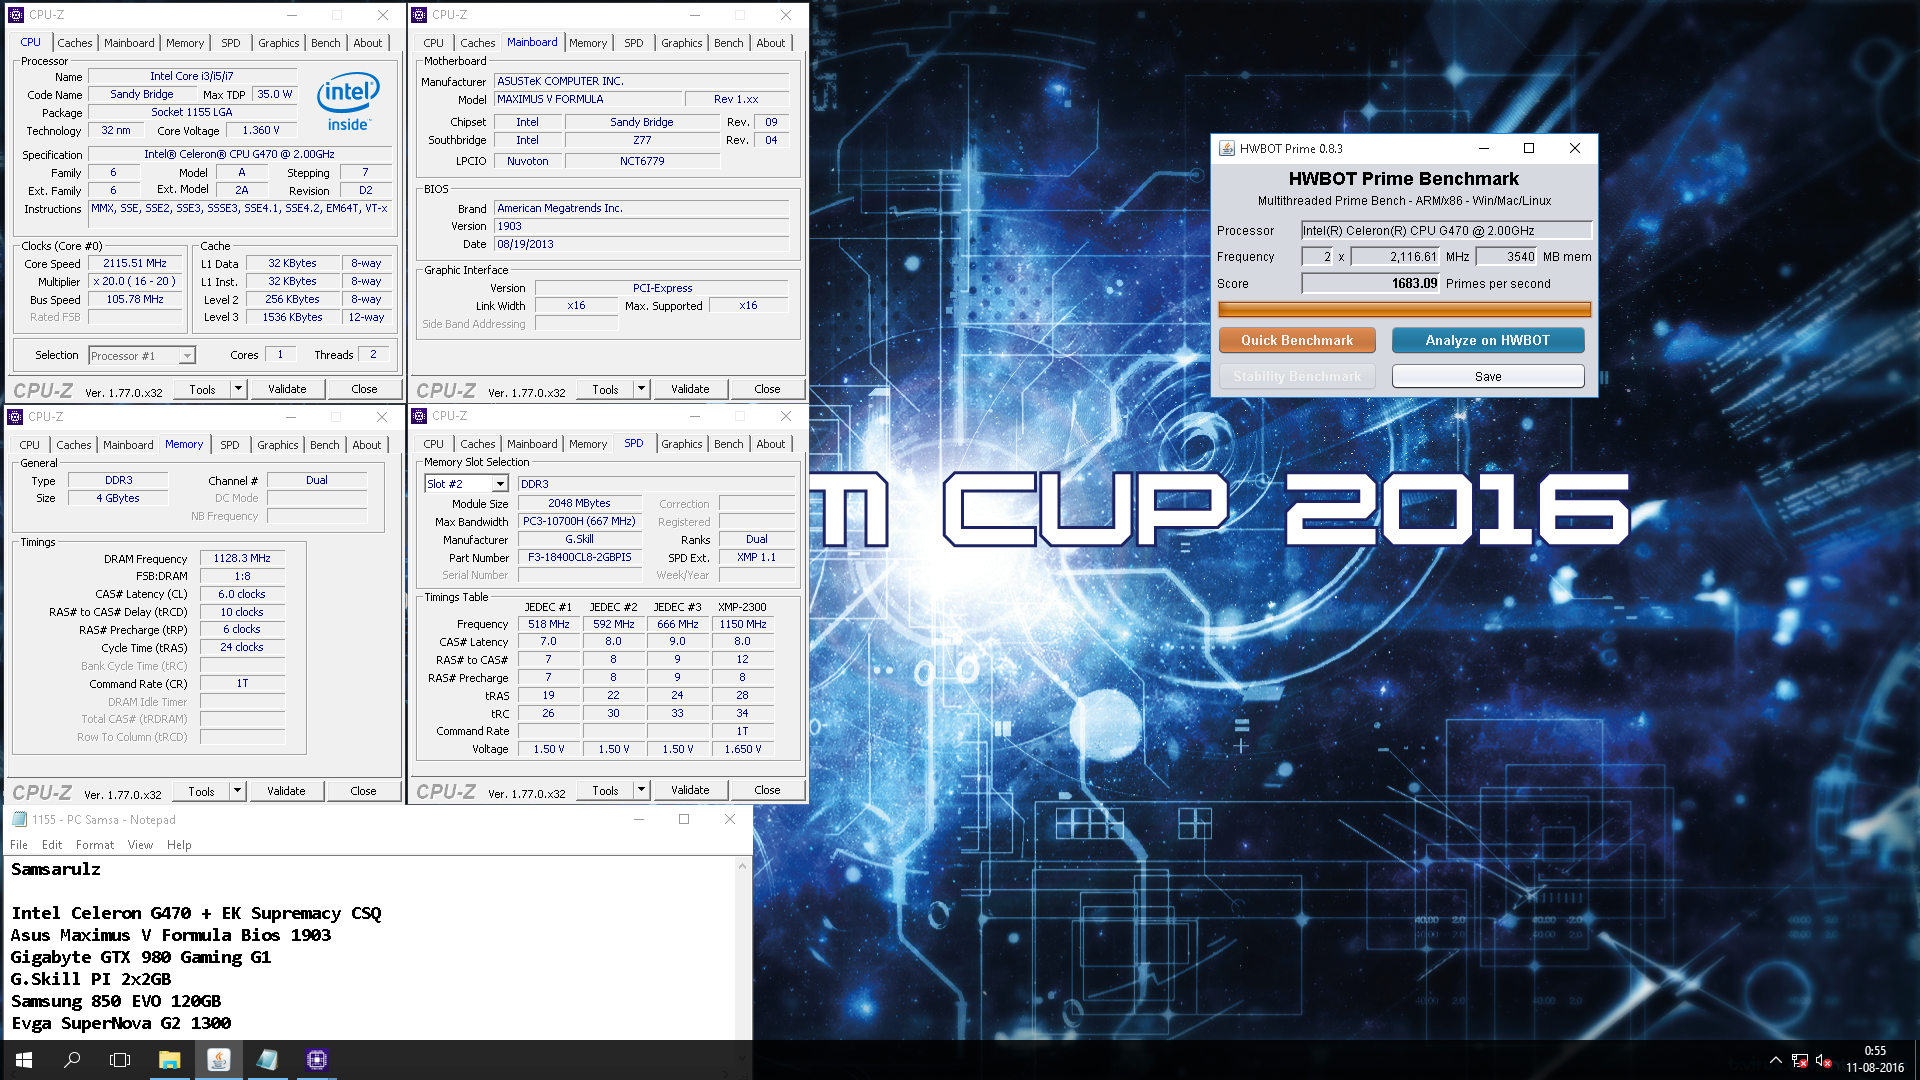Click Analyze on HWBOT button
The width and height of the screenshot is (1920, 1080).
click(1488, 341)
